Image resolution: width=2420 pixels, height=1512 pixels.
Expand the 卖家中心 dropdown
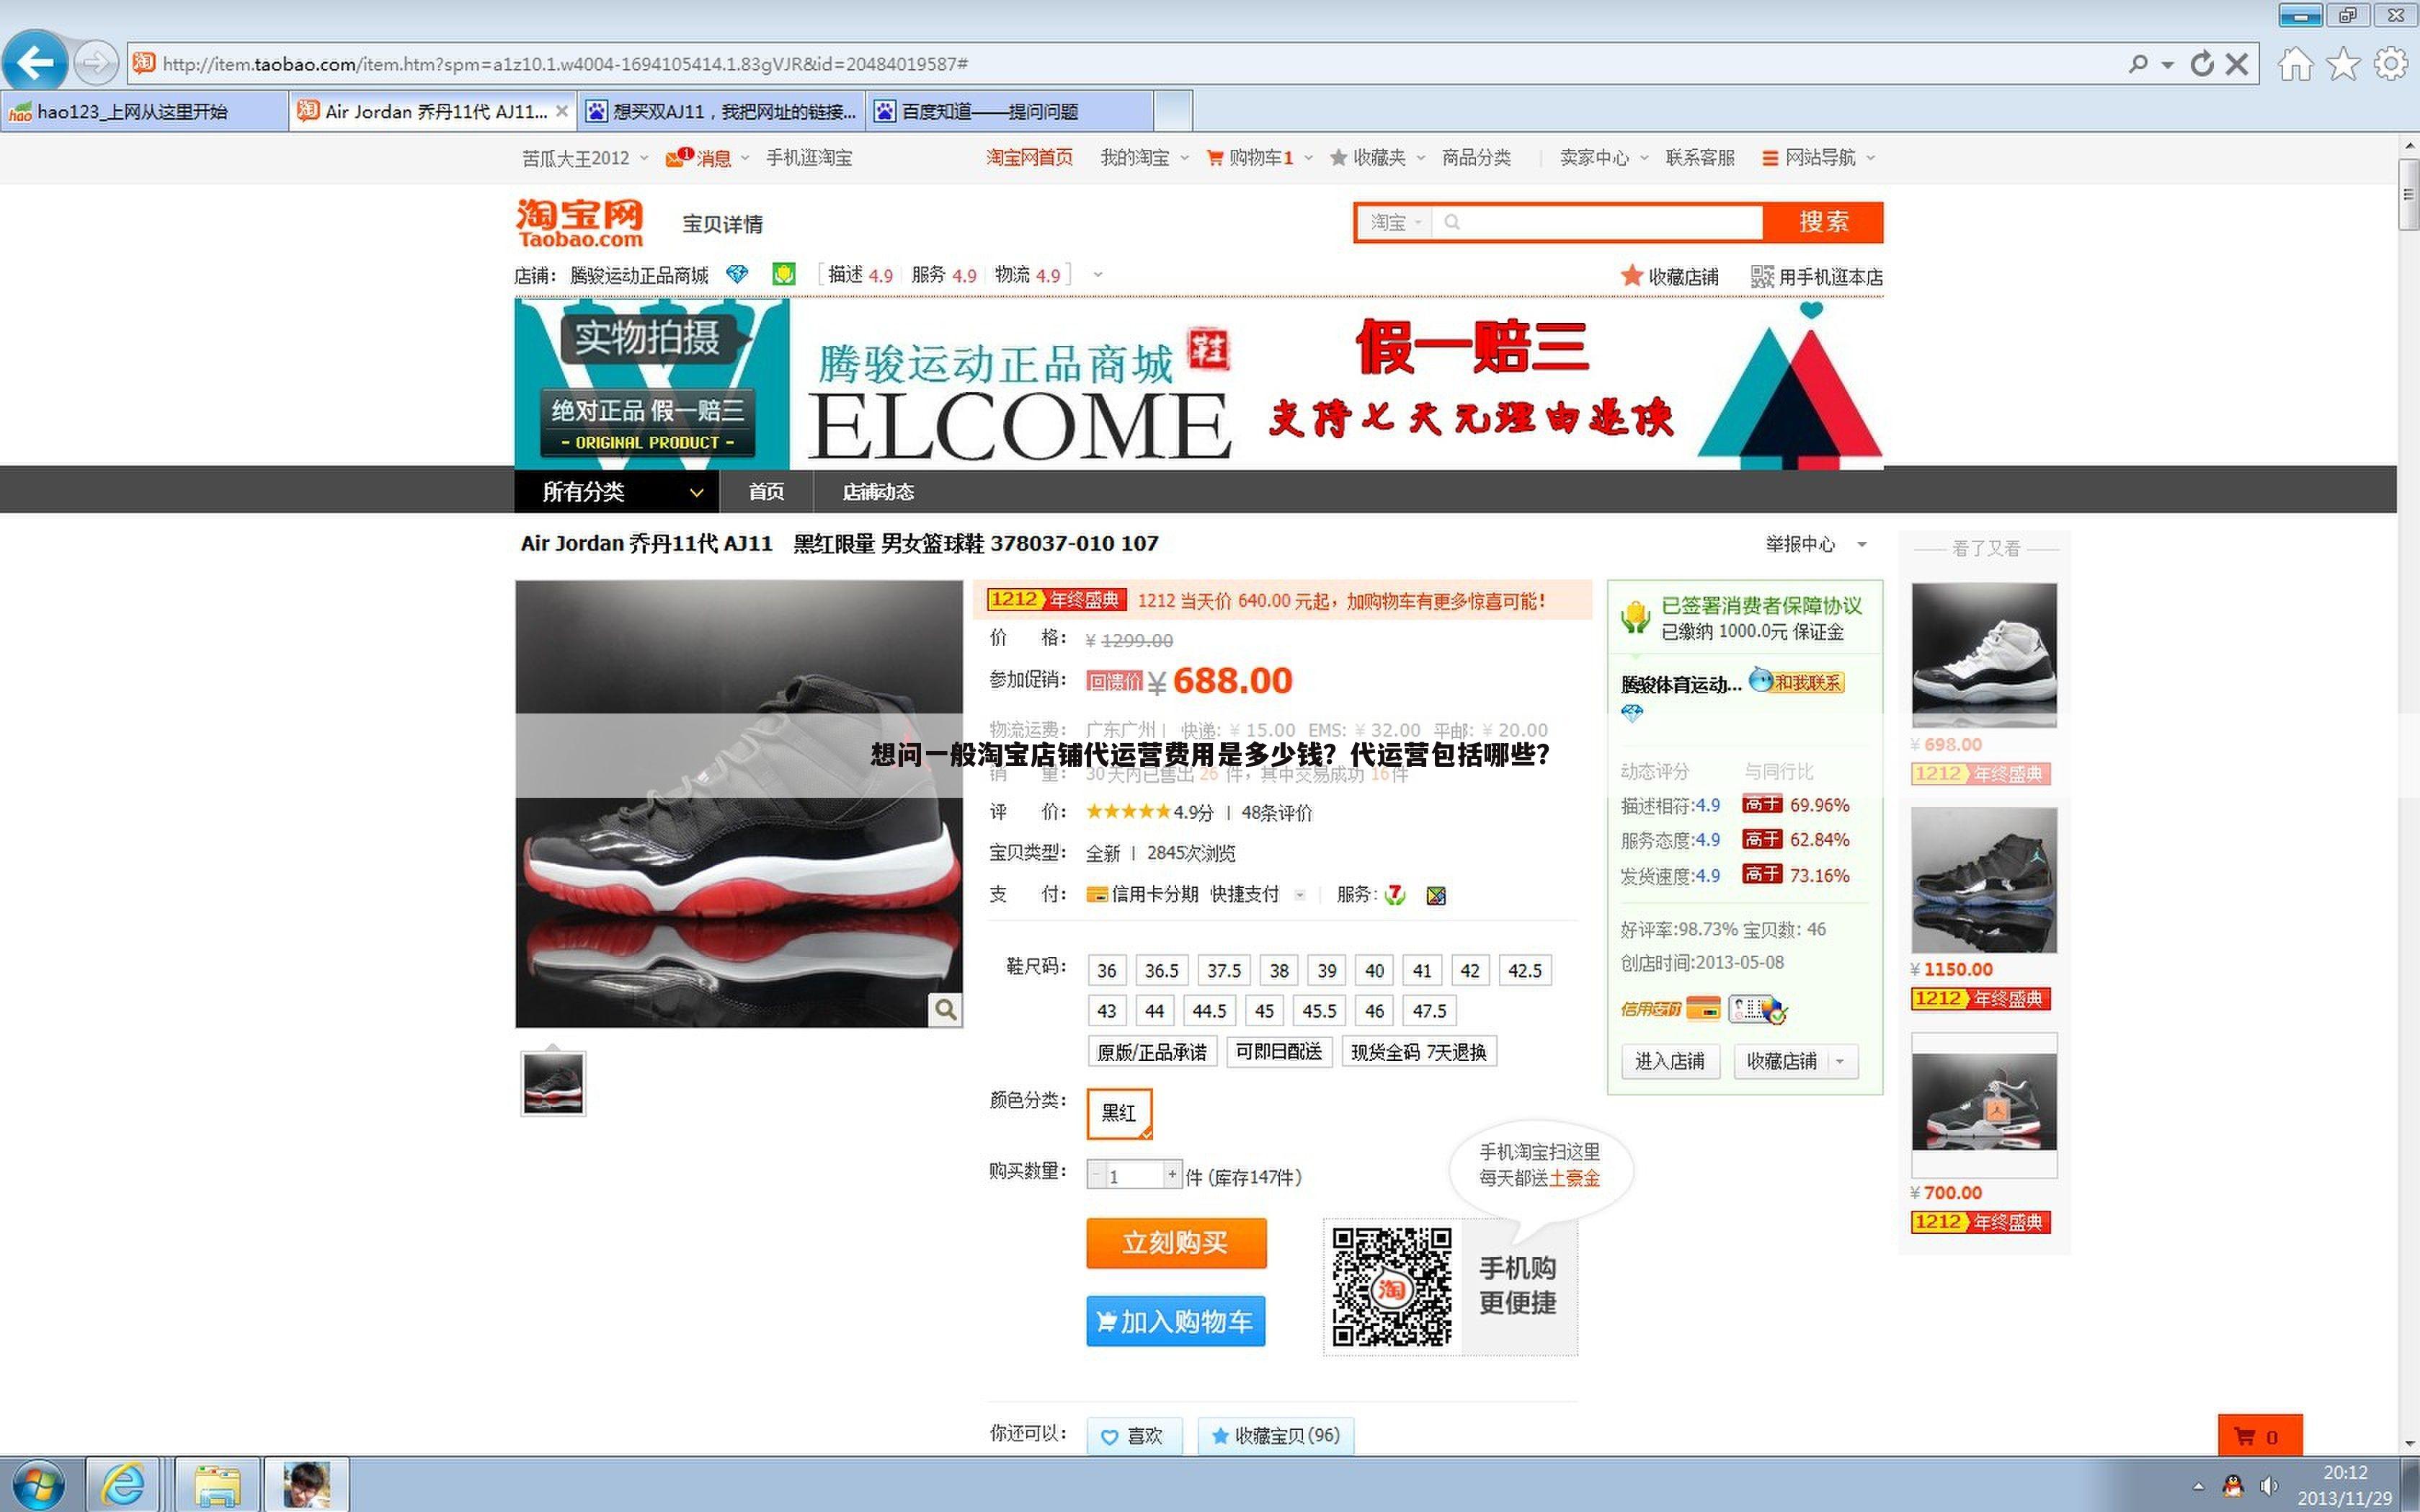[x=1604, y=158]
